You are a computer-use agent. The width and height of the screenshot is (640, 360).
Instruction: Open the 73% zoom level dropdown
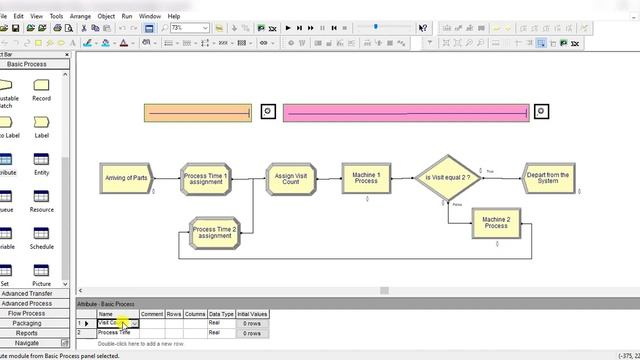click(205, 28)
